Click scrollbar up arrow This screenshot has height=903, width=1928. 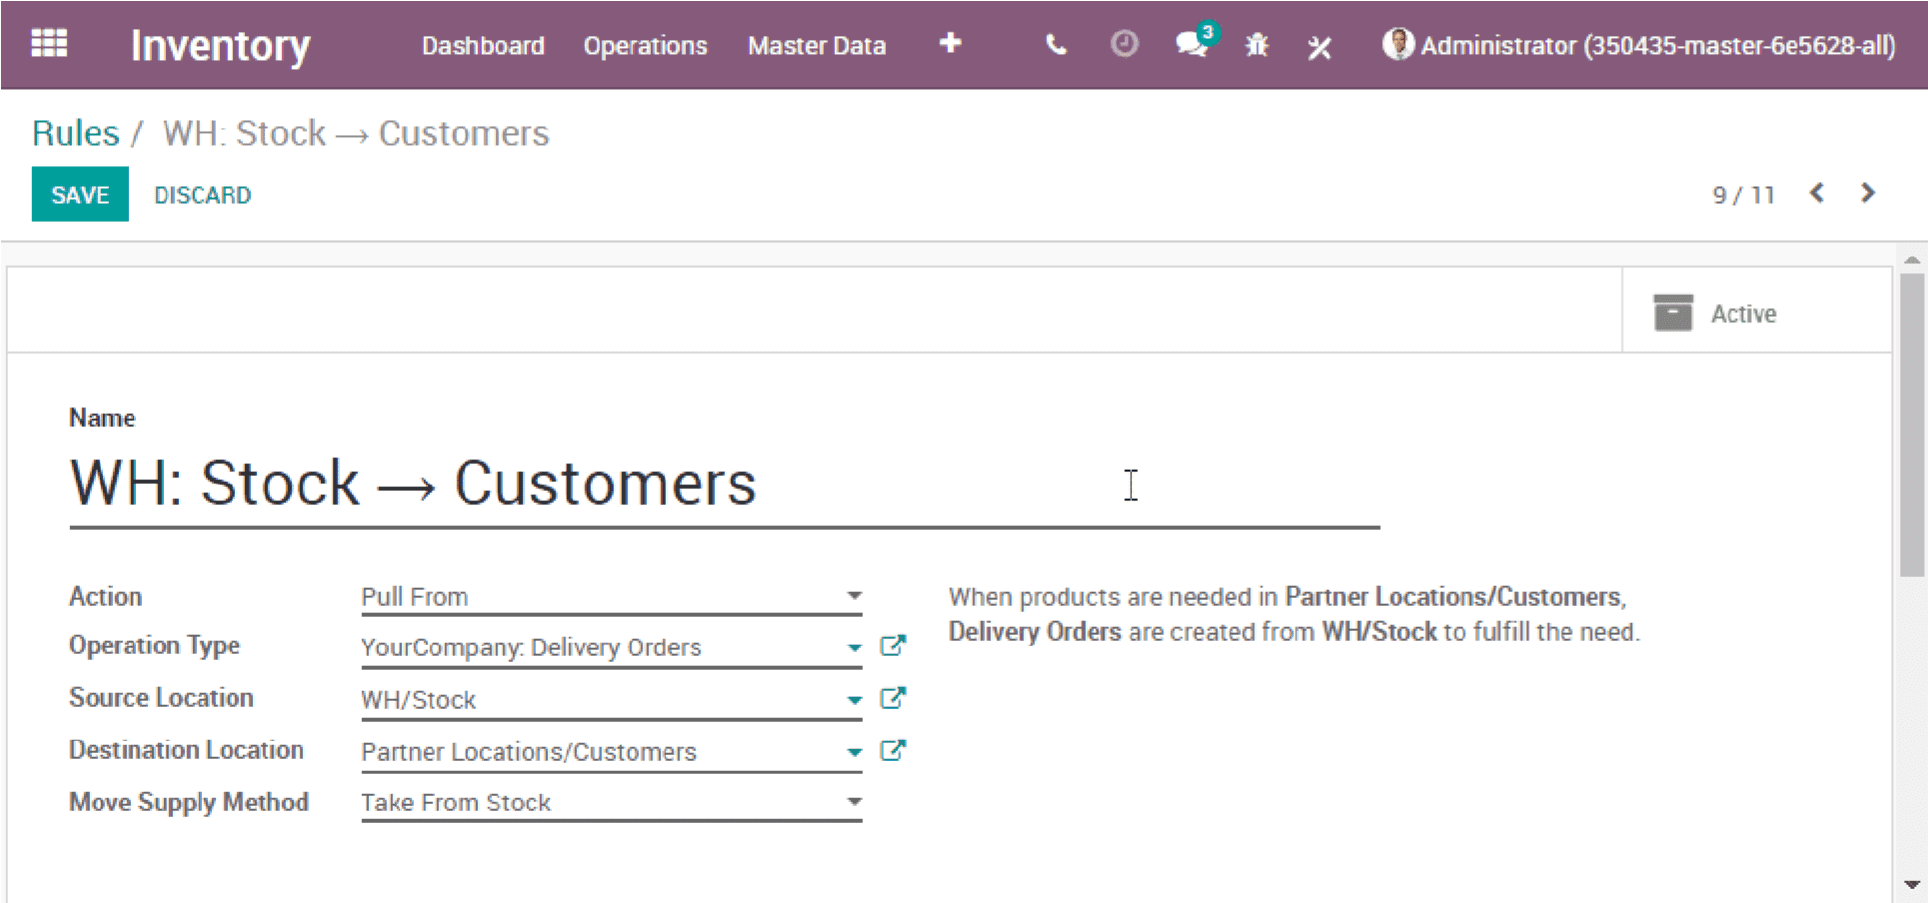(1911, 259)
